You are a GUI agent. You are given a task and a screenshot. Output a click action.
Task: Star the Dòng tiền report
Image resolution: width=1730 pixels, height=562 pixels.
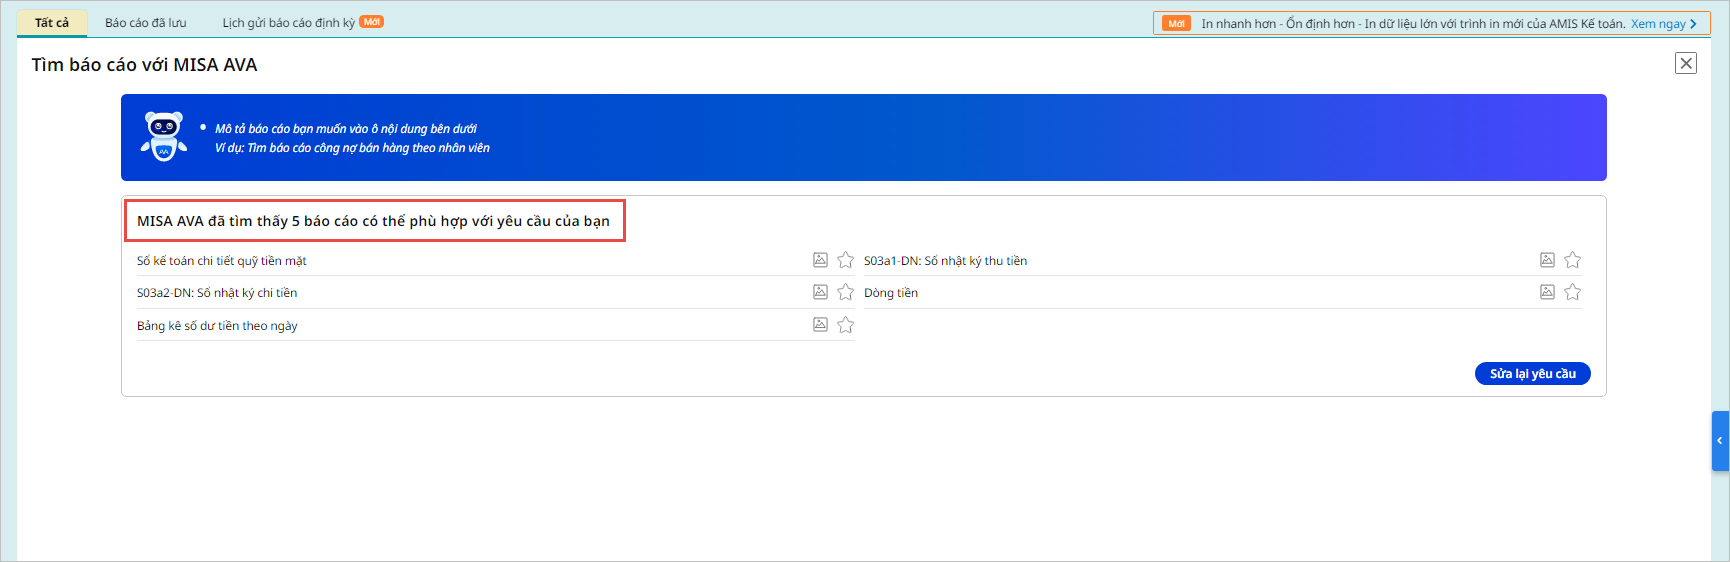click(1573, 292)
